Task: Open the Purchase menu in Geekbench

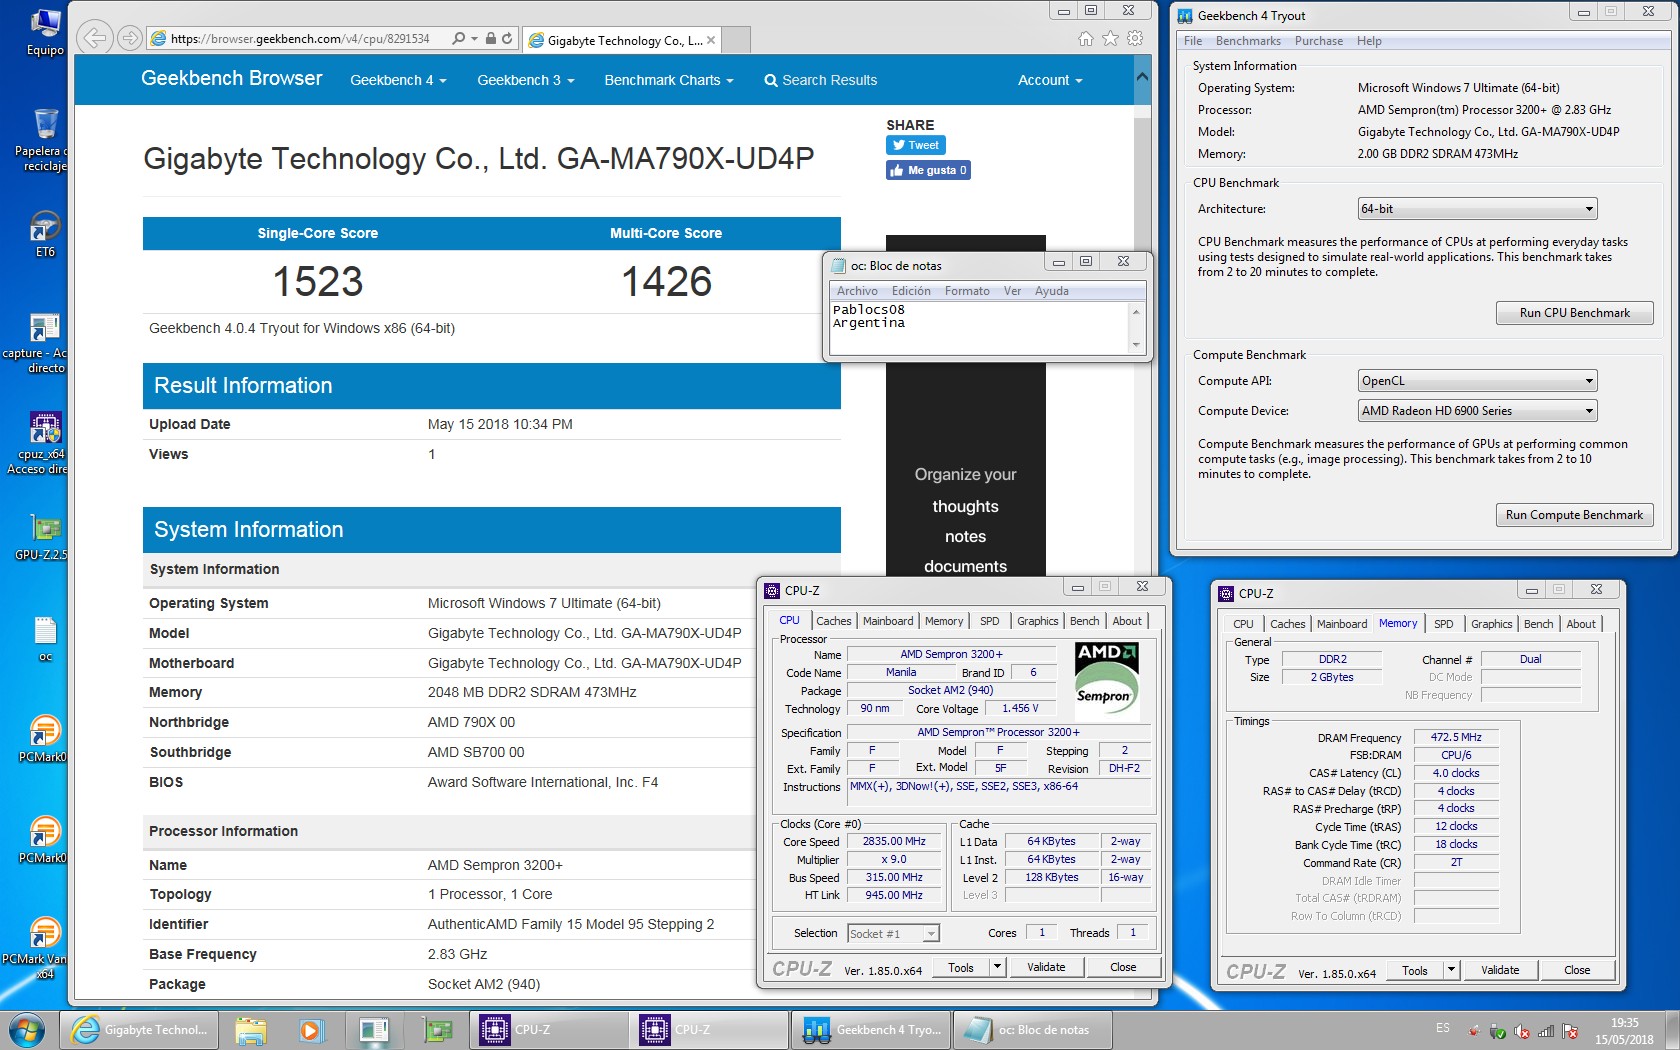Action: pos(1319,41)
